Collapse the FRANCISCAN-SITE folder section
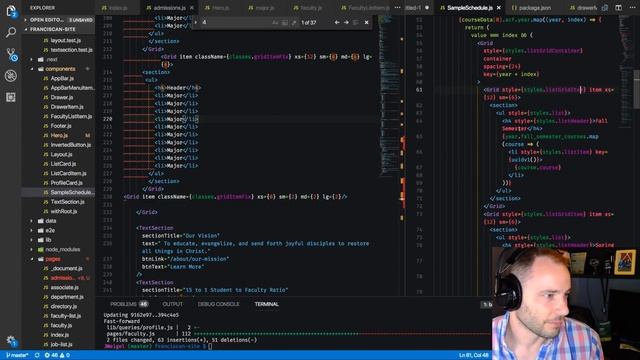The image size is (640, 360). [x=58, y=29]
